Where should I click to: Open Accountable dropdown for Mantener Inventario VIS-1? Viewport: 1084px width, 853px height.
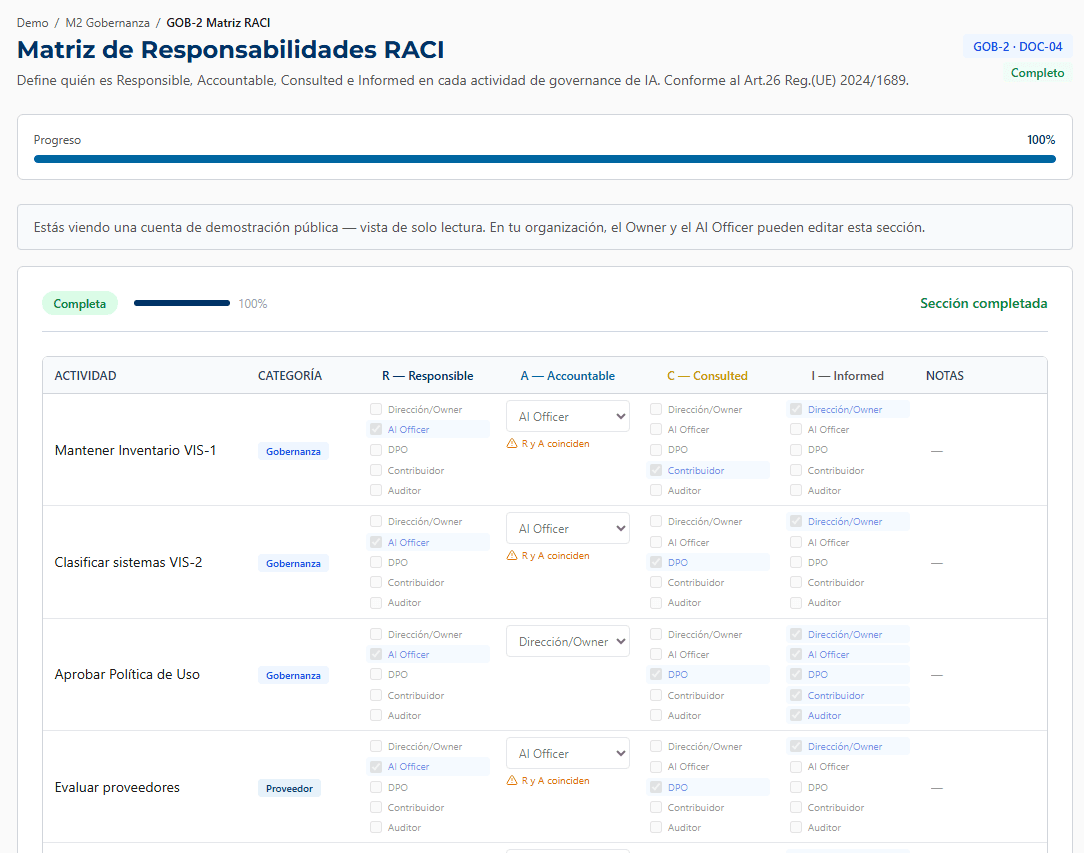click(568, 417)
